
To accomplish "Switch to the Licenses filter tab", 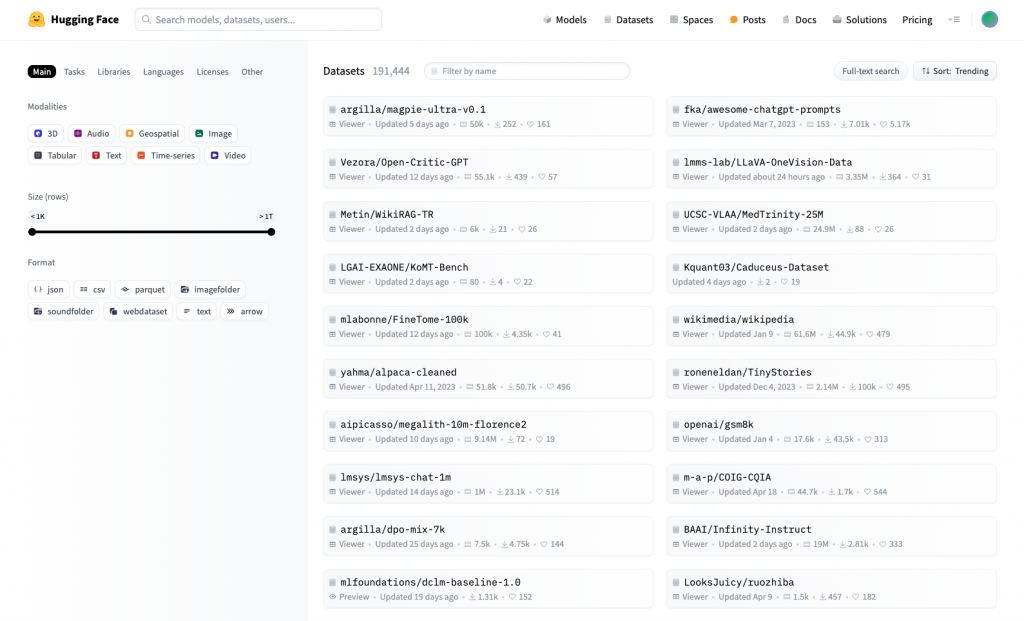I will coord(212,72).
